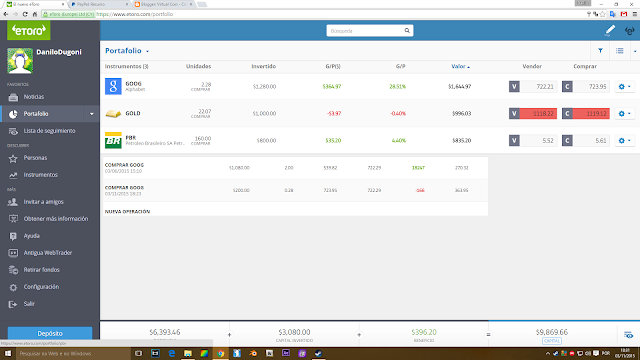Open the filter funnel icon
Viewport: 640px width, 360px height.
point(600,51)
